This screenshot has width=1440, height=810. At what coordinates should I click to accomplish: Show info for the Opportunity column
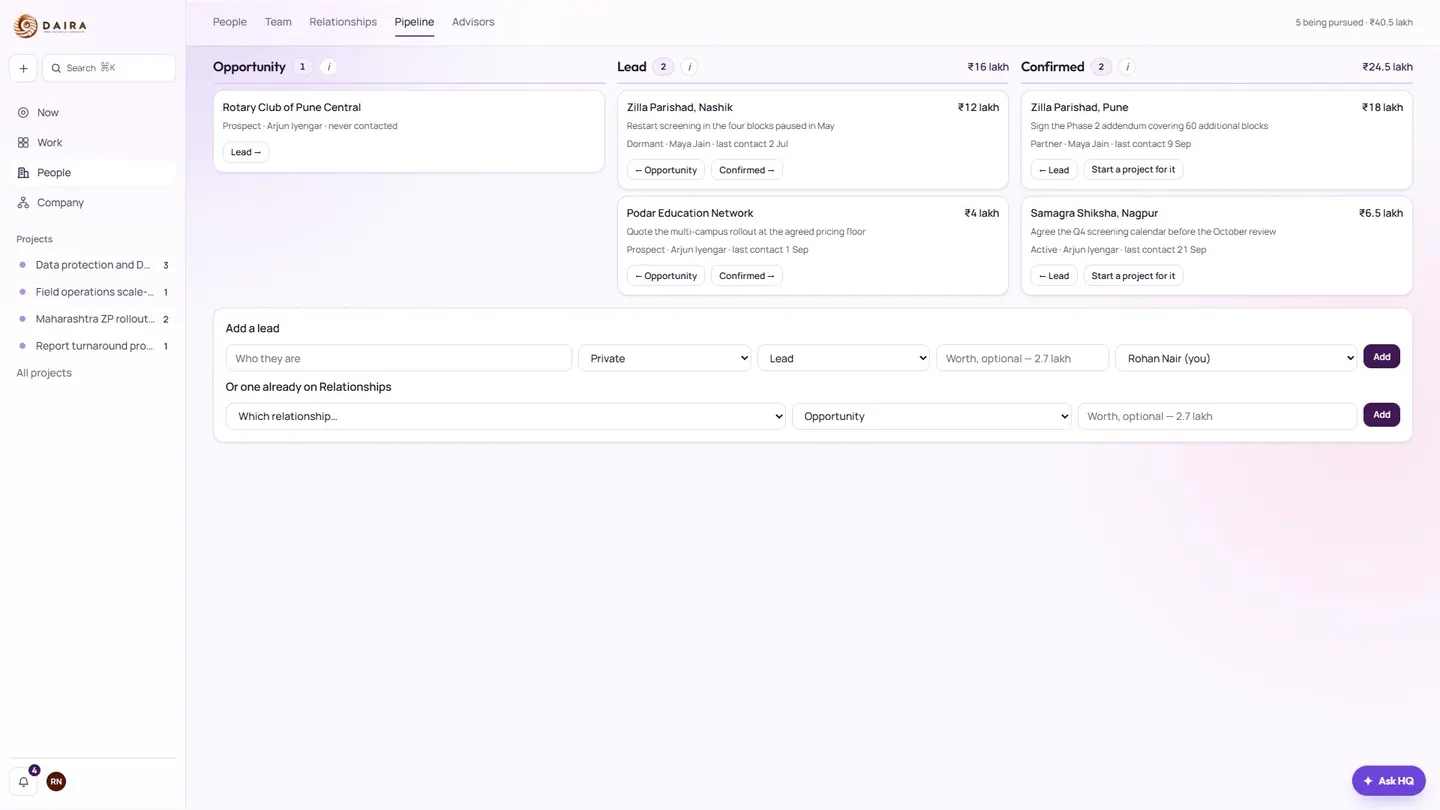(328, 67)
